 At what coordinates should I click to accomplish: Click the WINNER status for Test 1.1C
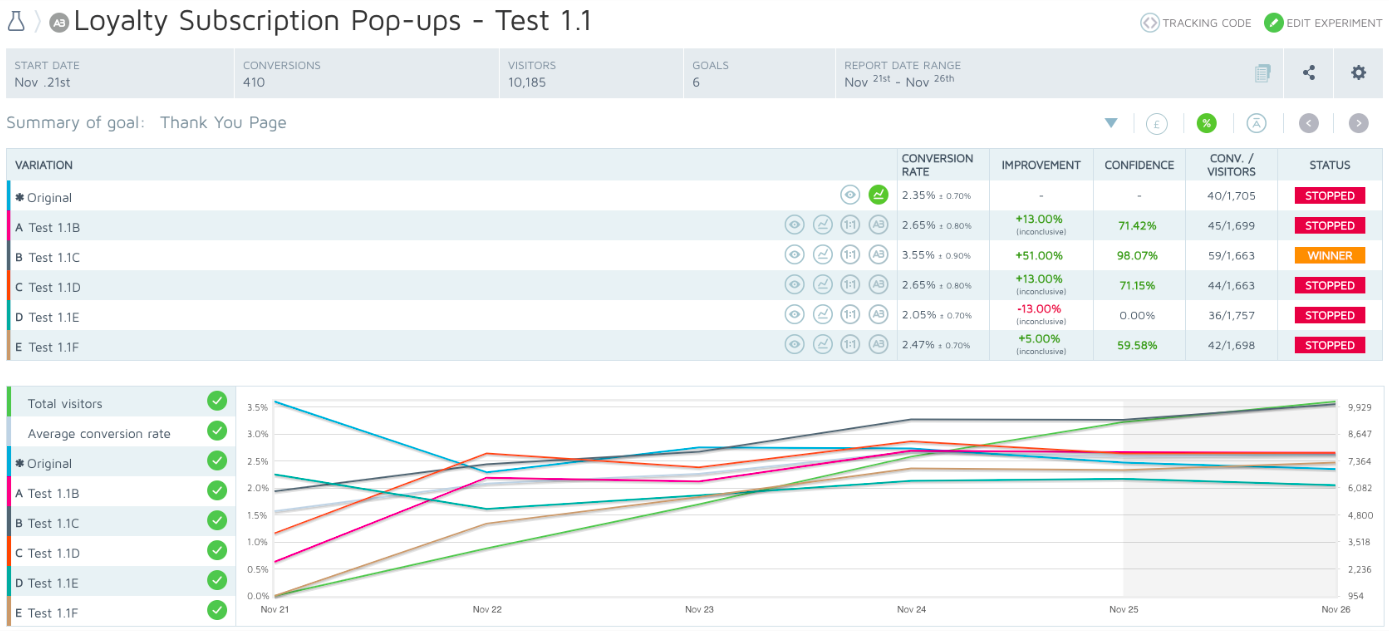click(1329, 255)
